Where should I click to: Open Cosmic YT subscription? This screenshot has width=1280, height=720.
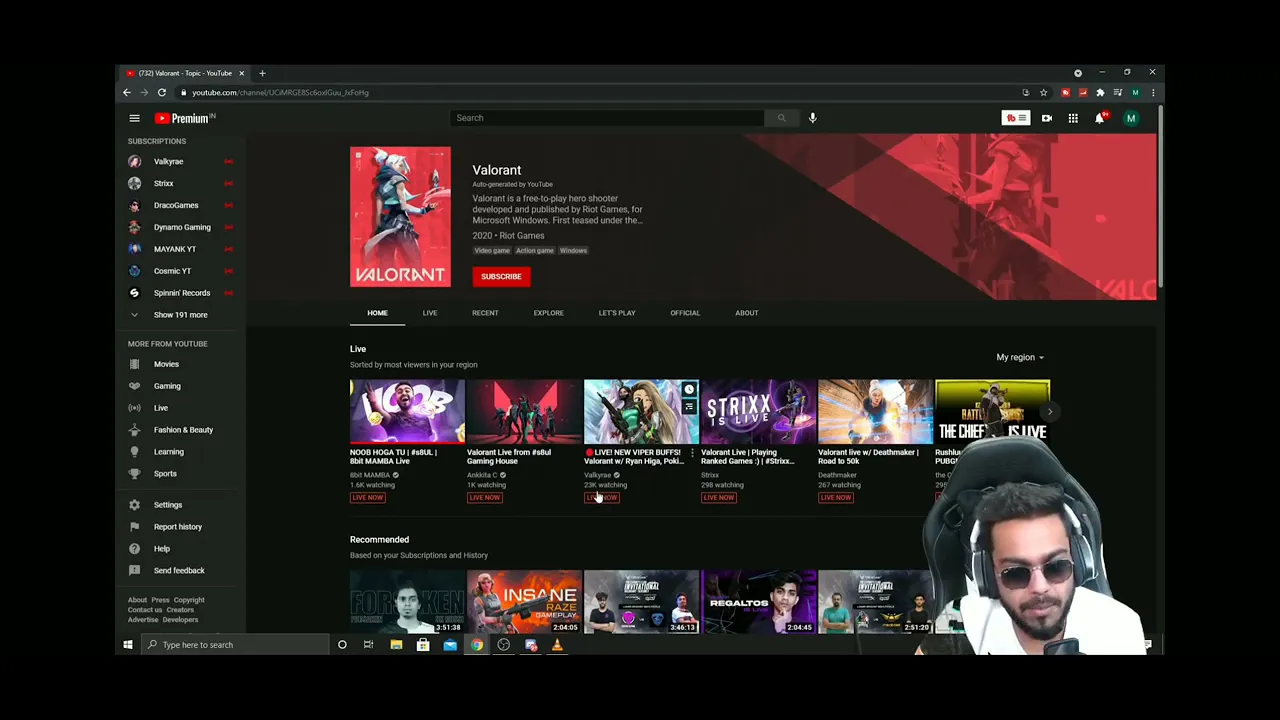[180, 271]
